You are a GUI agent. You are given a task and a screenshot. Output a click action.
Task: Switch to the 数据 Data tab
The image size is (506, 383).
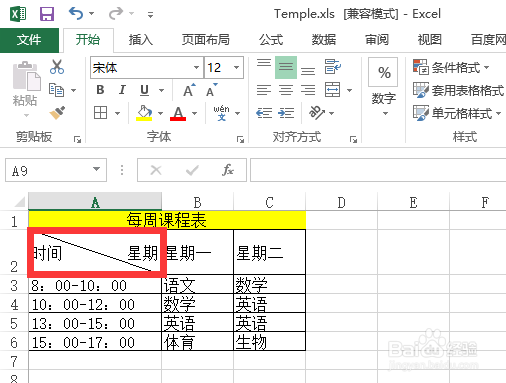[324, 40]
